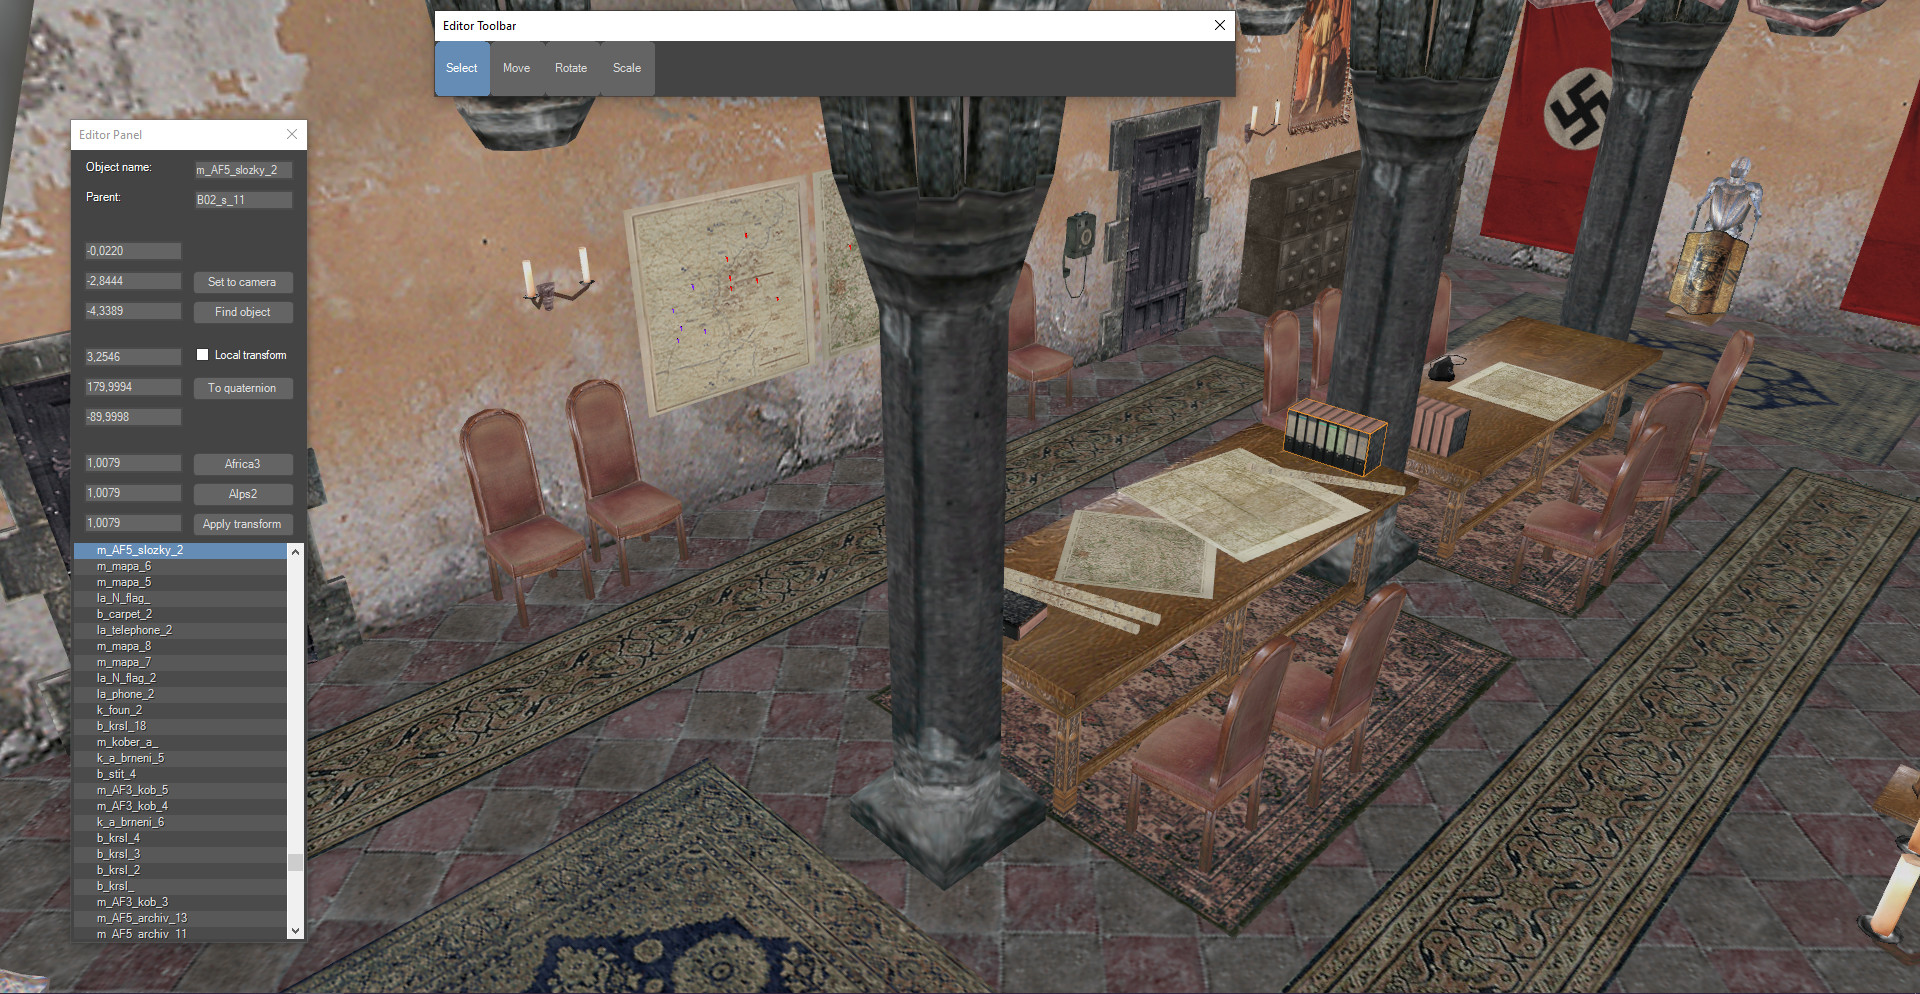Click the first scale field 1,0079
This screenshot has width=1920, height=994.
coord(133,463)
